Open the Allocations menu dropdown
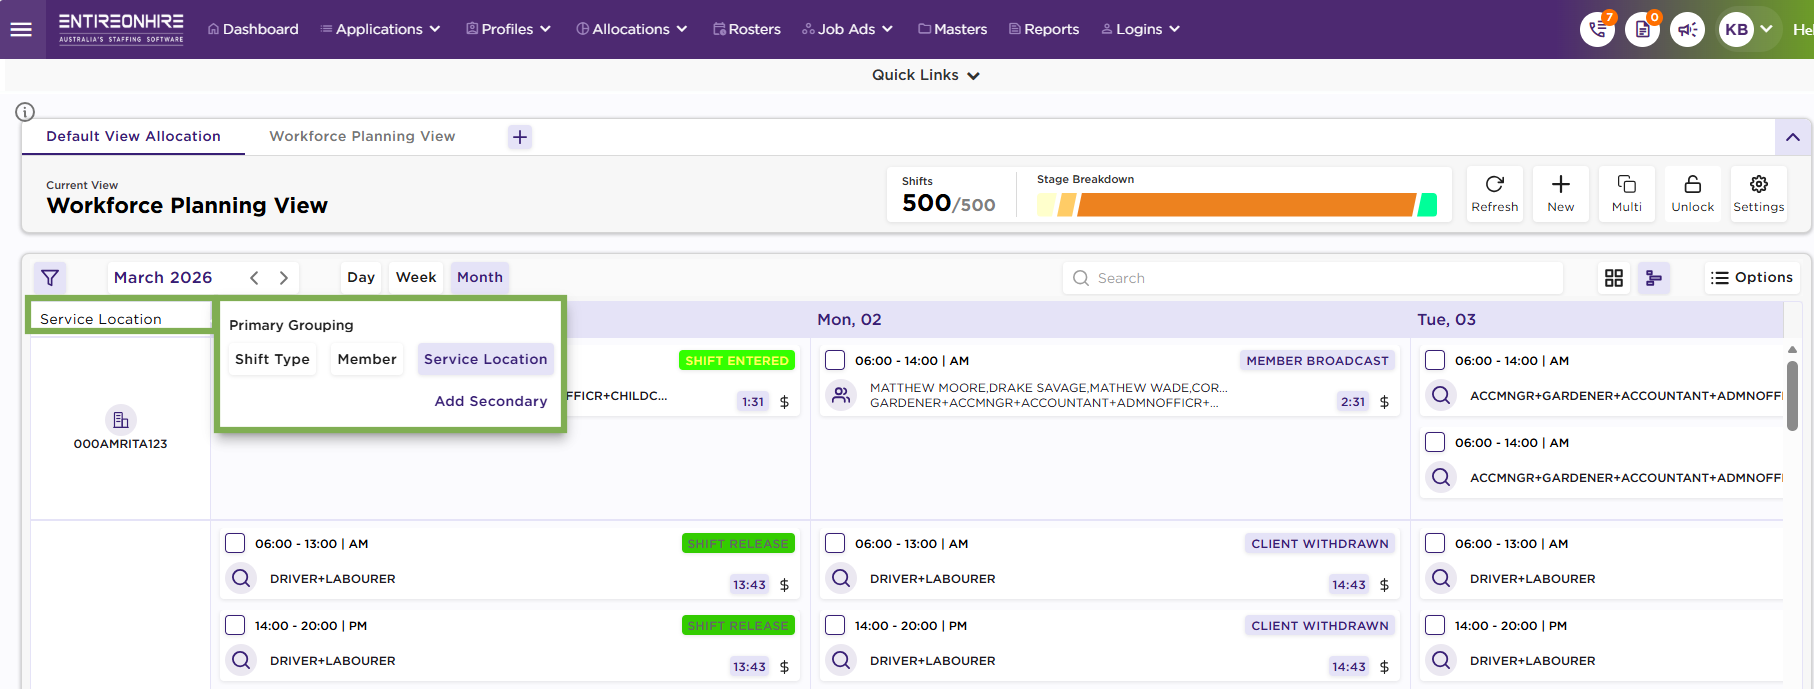This screenshot has width=1814, height=689. point(632,29)
